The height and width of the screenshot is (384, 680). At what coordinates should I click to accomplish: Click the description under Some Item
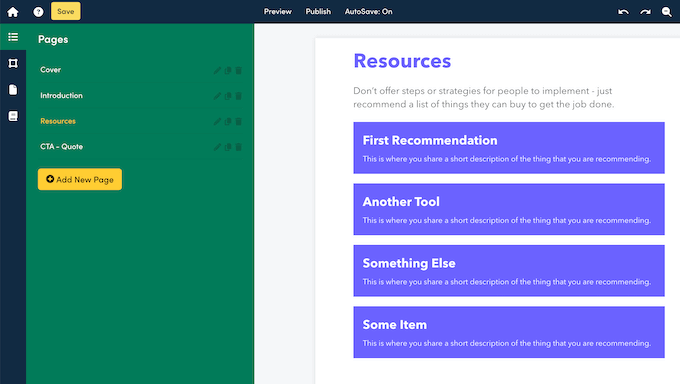pyautogui.click(x=507, y=343)
